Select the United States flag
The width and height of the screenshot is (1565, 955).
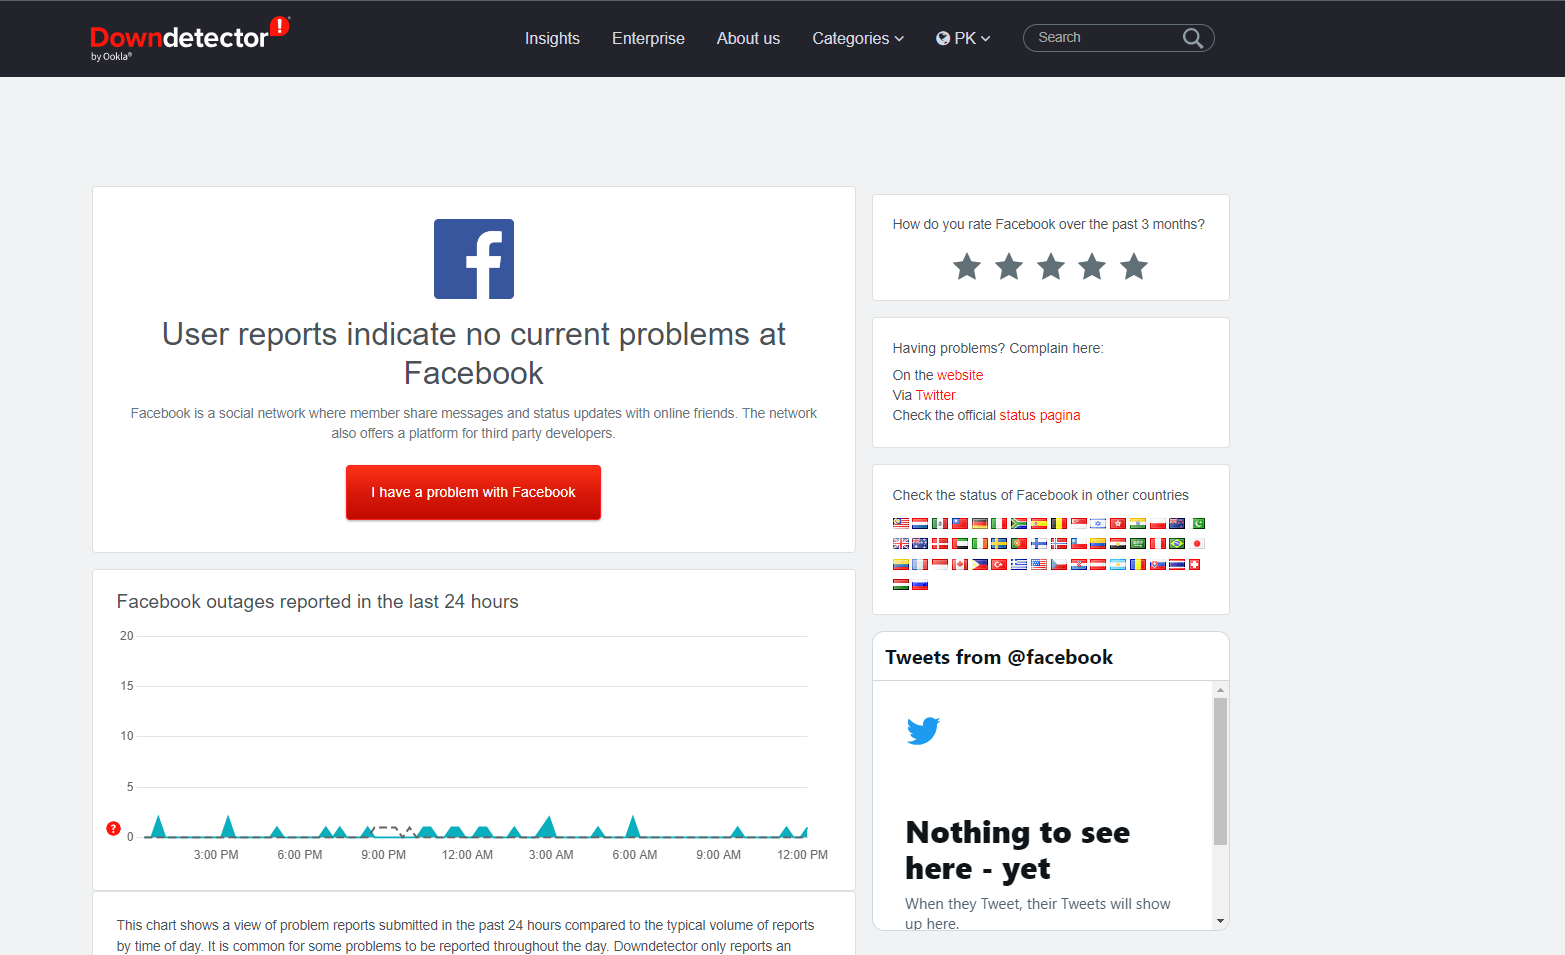(1039, 564)
